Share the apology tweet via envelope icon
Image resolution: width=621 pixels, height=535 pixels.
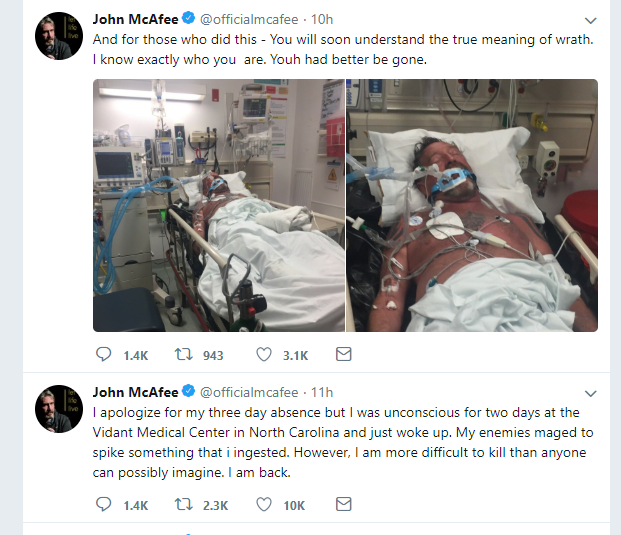coord(343,505)
